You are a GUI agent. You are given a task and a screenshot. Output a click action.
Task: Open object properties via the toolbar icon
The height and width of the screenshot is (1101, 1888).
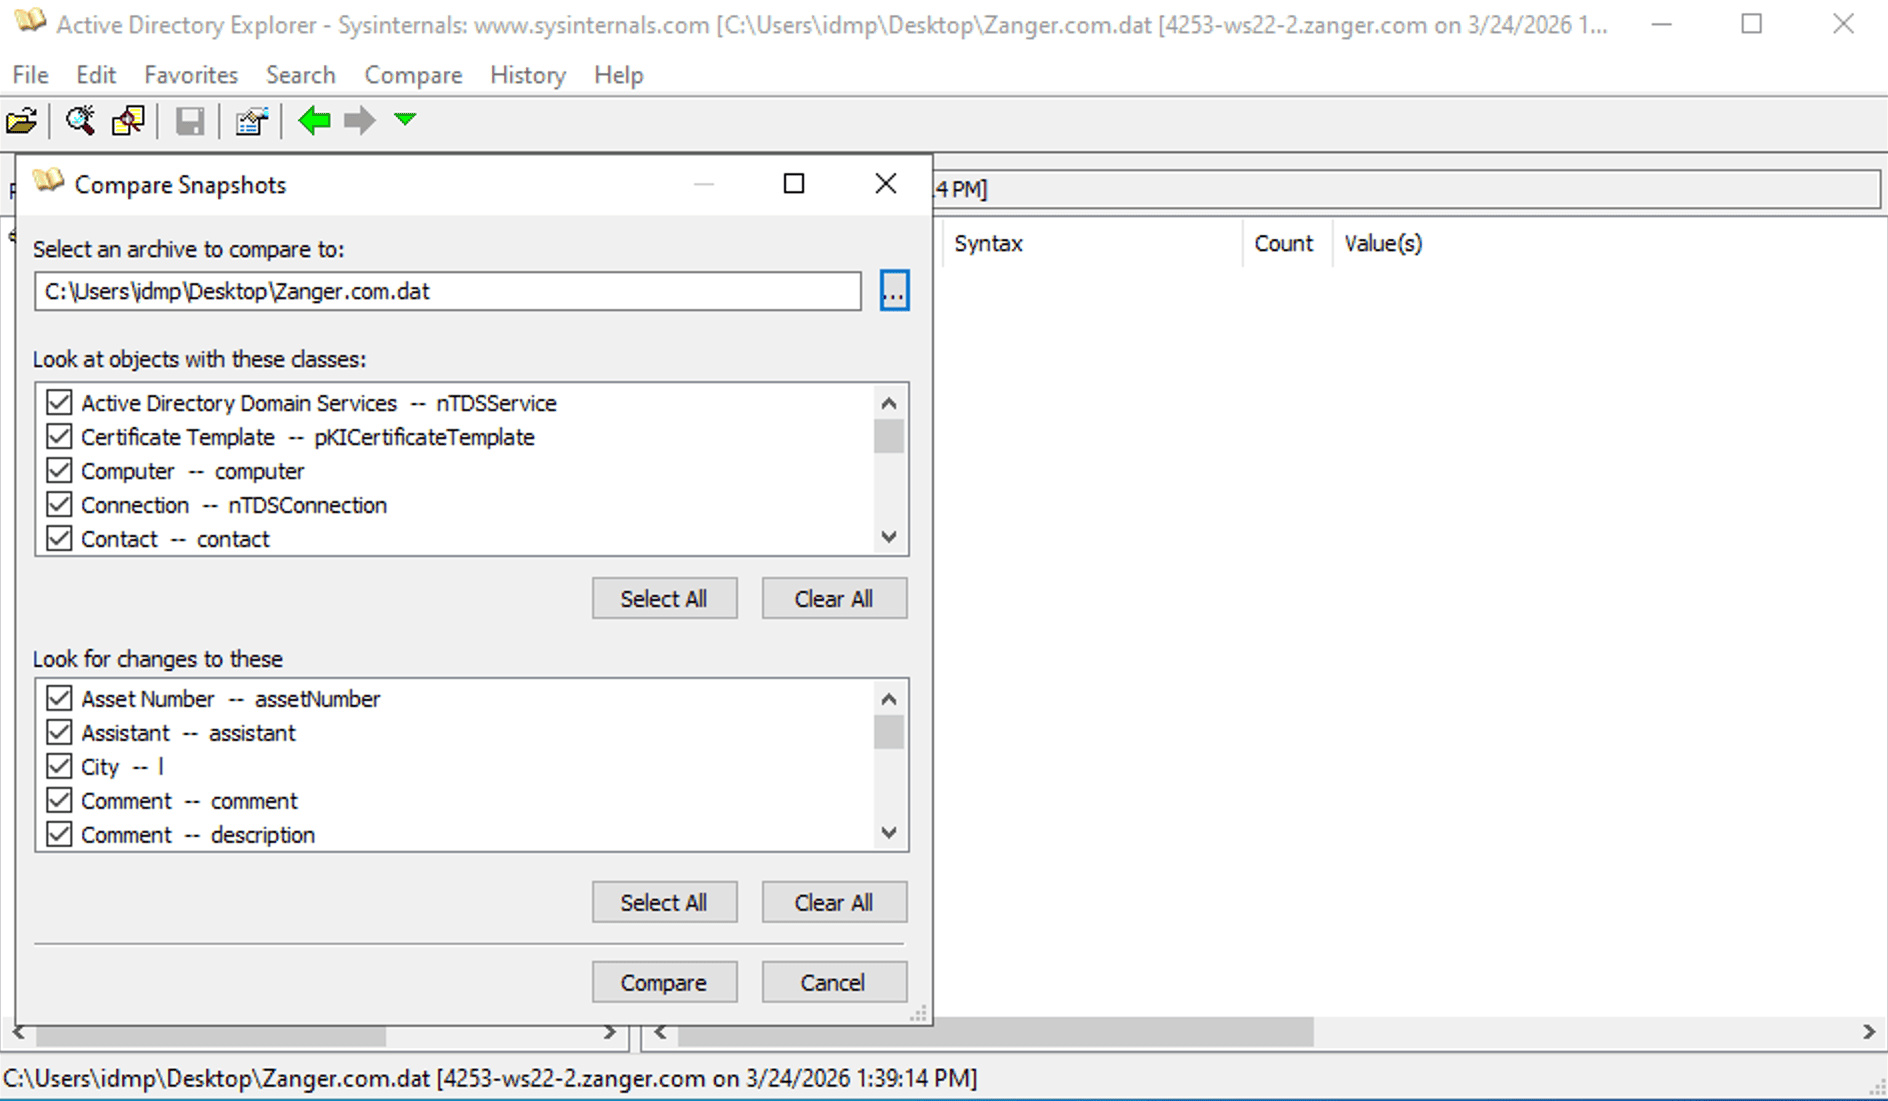(250, 120)
